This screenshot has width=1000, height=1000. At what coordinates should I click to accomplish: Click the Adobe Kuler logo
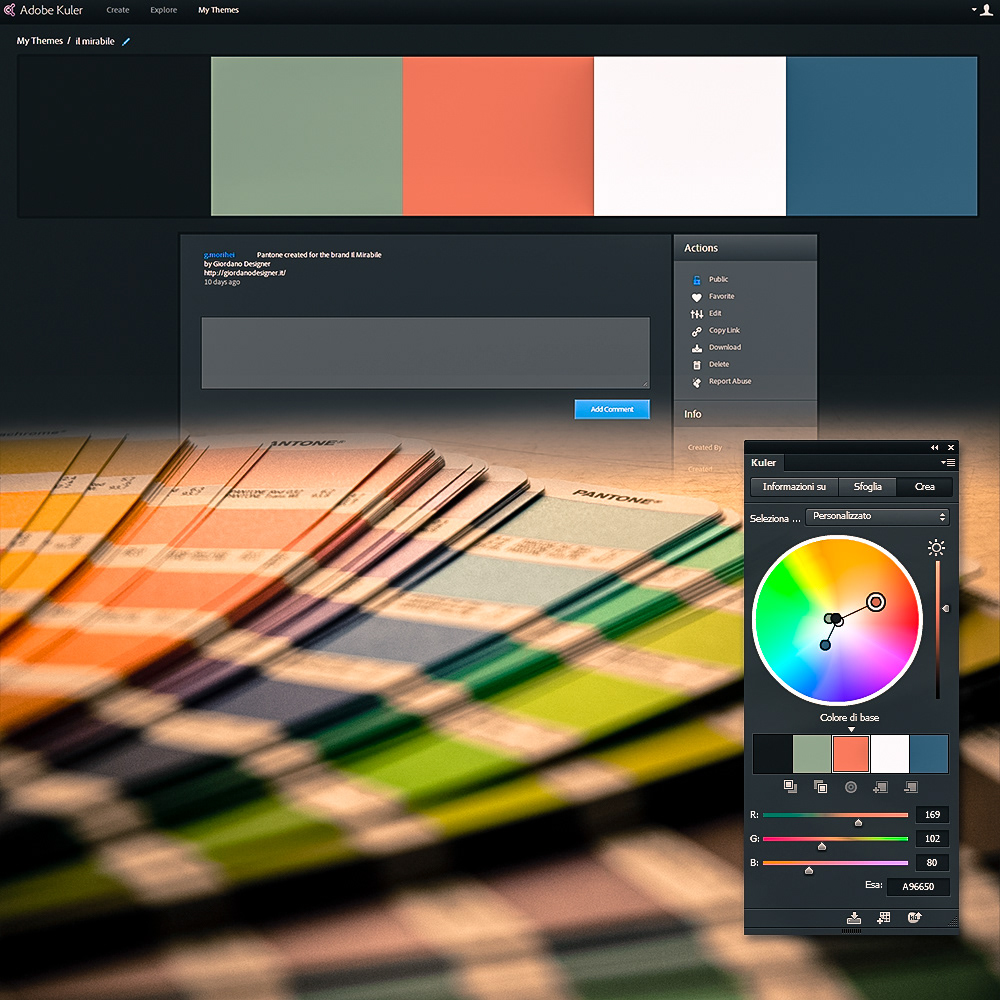click(x=43, y=10)
